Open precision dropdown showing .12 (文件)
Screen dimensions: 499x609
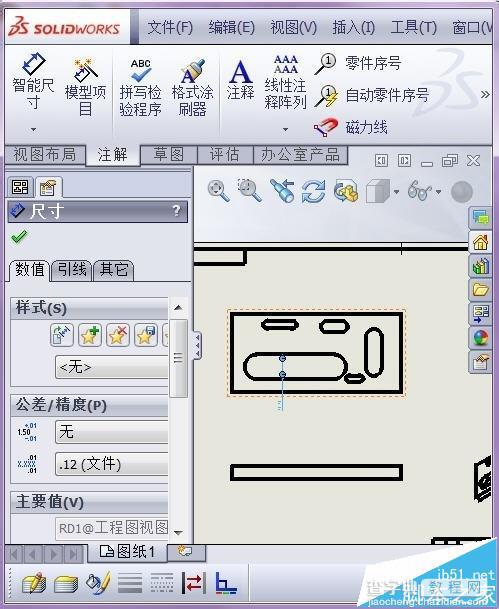(112, 464)
